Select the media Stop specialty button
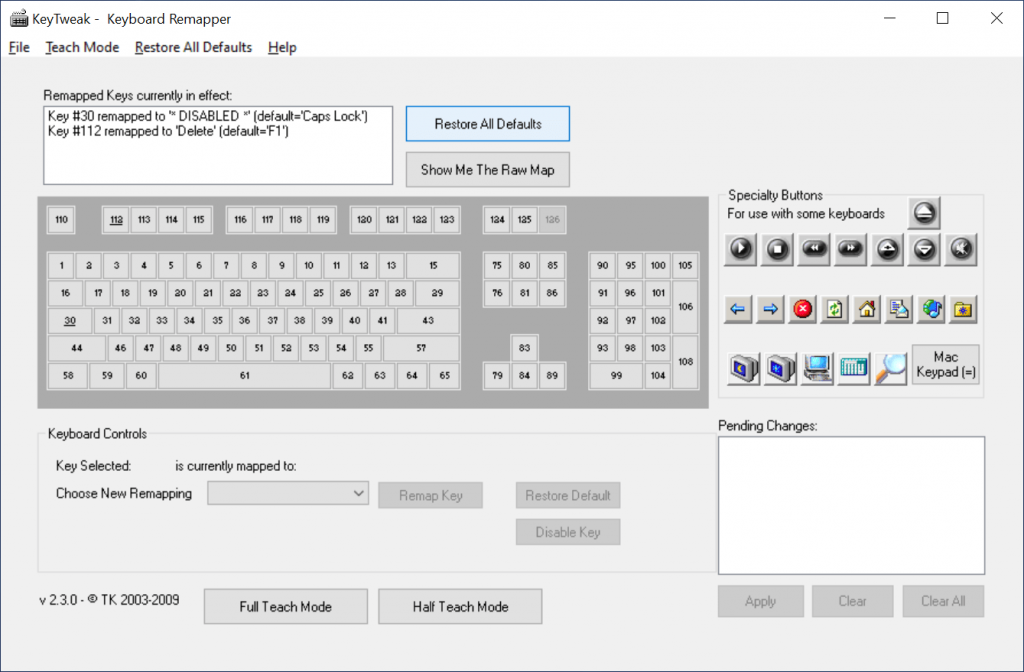The image size is (1024, 672). pos(777,250)
